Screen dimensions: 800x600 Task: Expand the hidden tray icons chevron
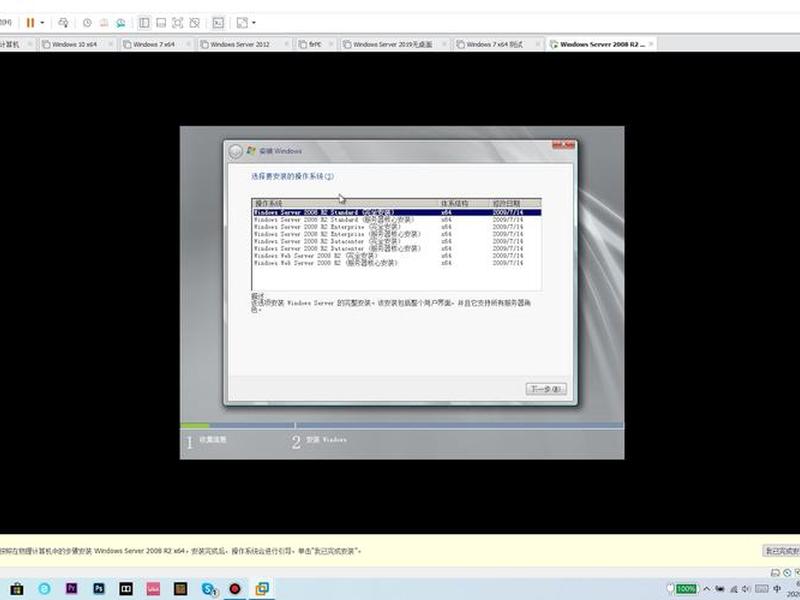707,589
